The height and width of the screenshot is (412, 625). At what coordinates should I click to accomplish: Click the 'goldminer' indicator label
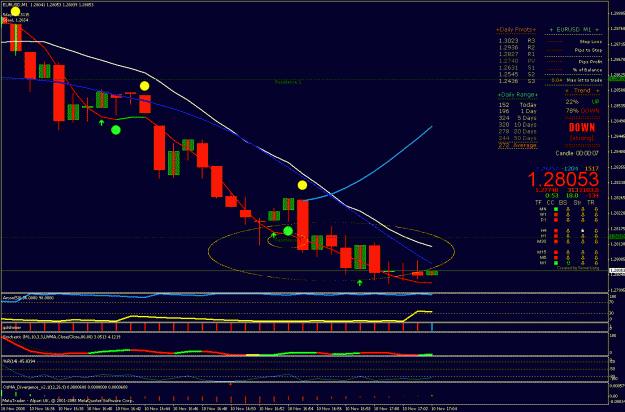11,328
